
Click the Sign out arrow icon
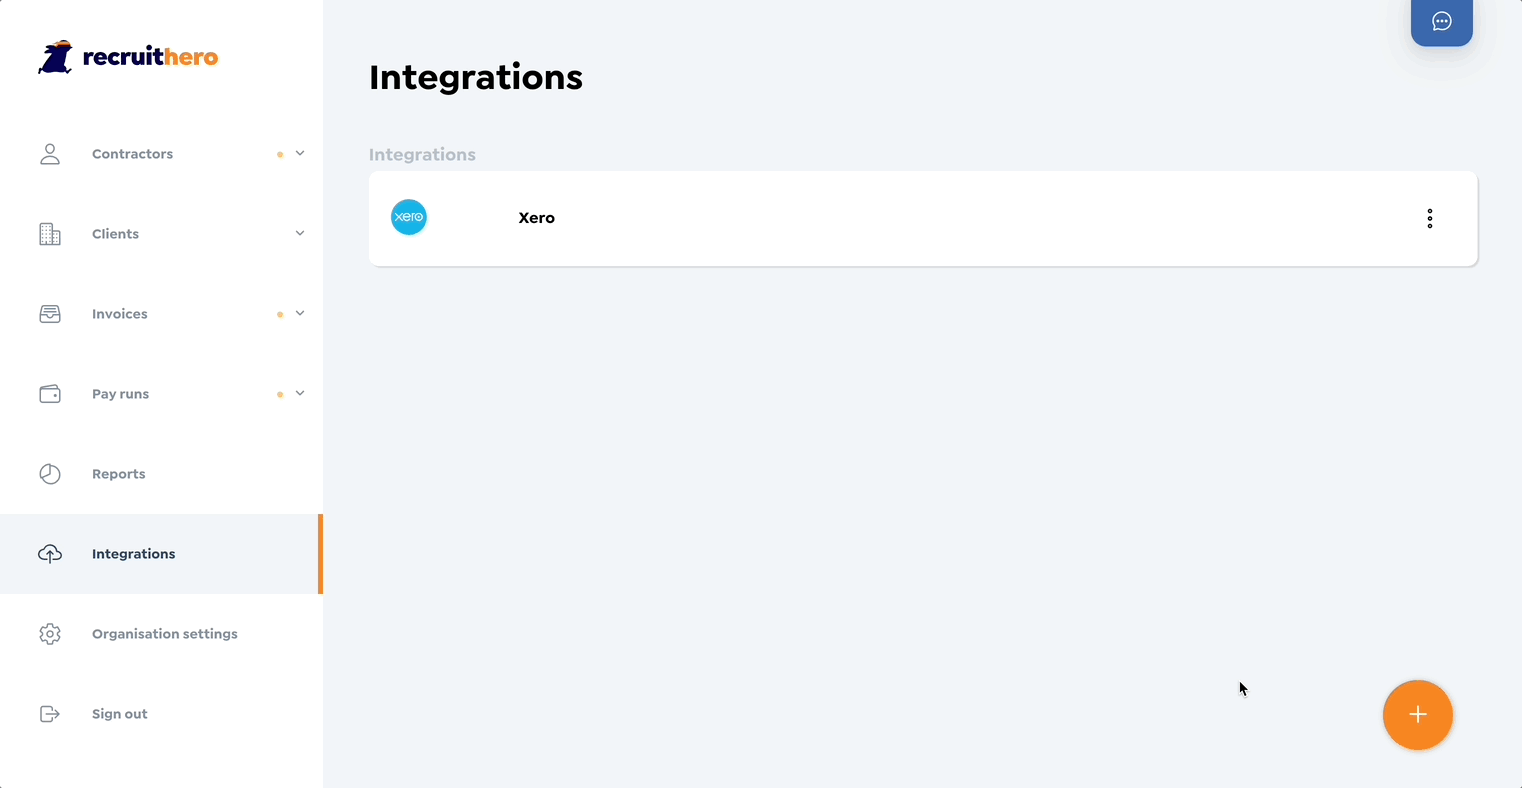click(x=50, y=714)
